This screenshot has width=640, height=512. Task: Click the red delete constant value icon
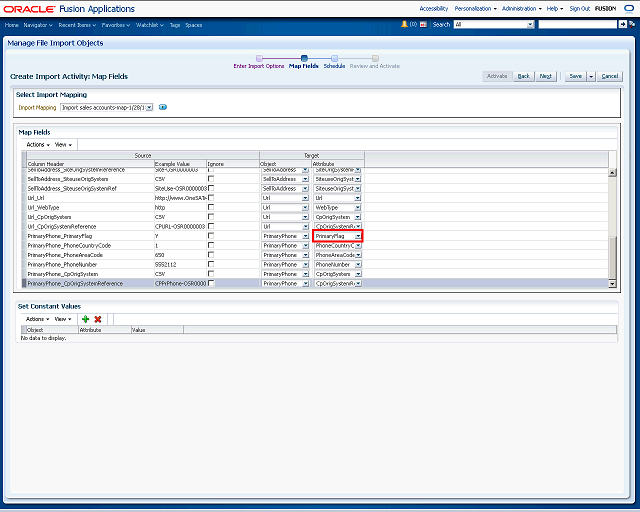tap(98, 318)
